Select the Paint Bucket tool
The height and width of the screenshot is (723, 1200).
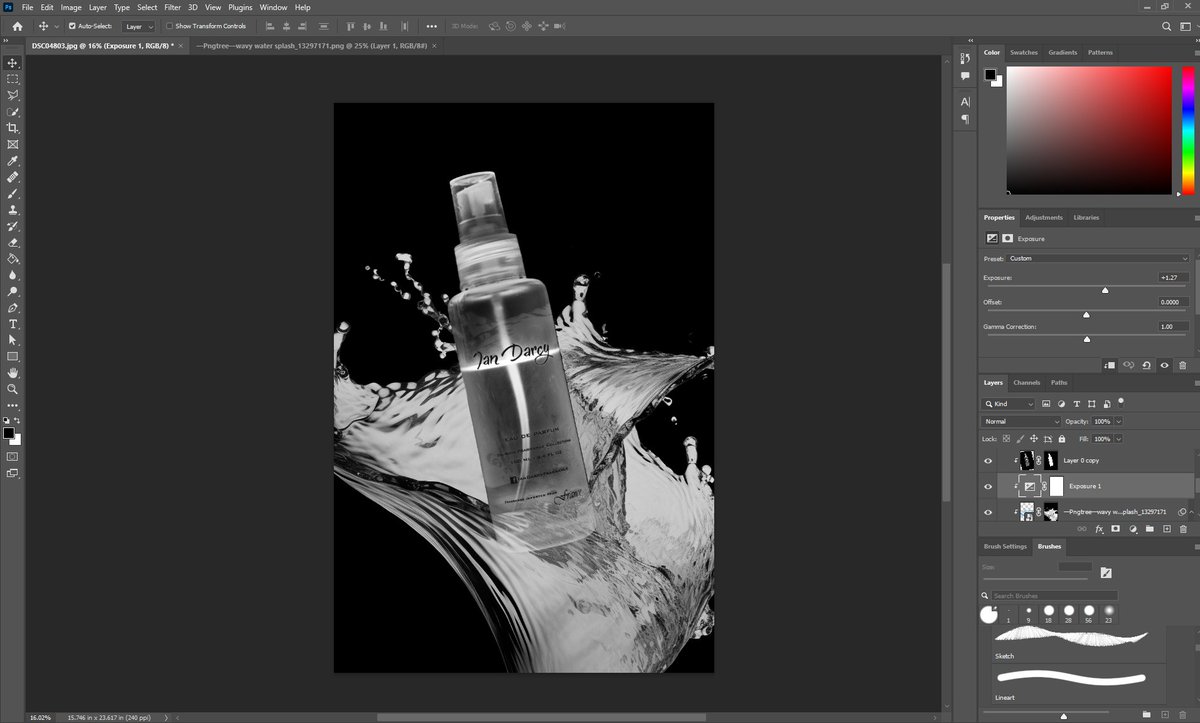click(13, 258)
